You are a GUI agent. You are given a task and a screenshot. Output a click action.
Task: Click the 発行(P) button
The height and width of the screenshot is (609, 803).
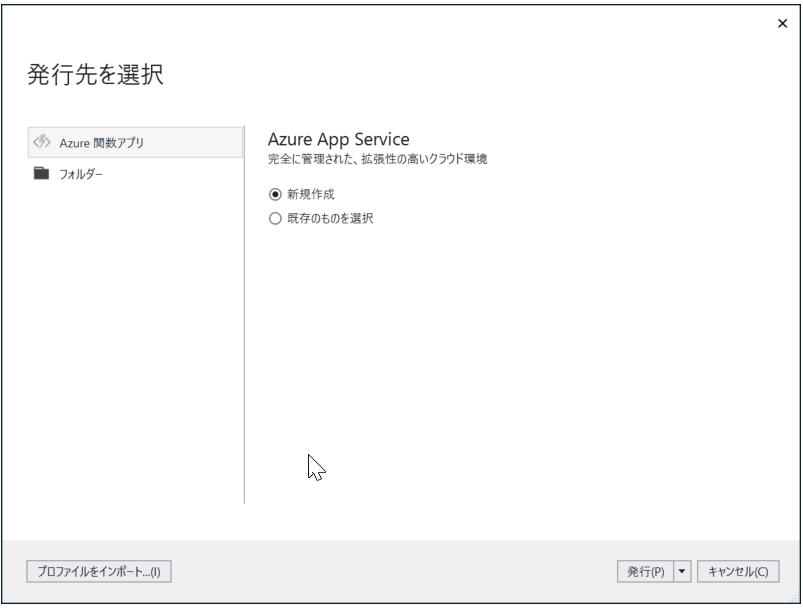click(645, 571)
